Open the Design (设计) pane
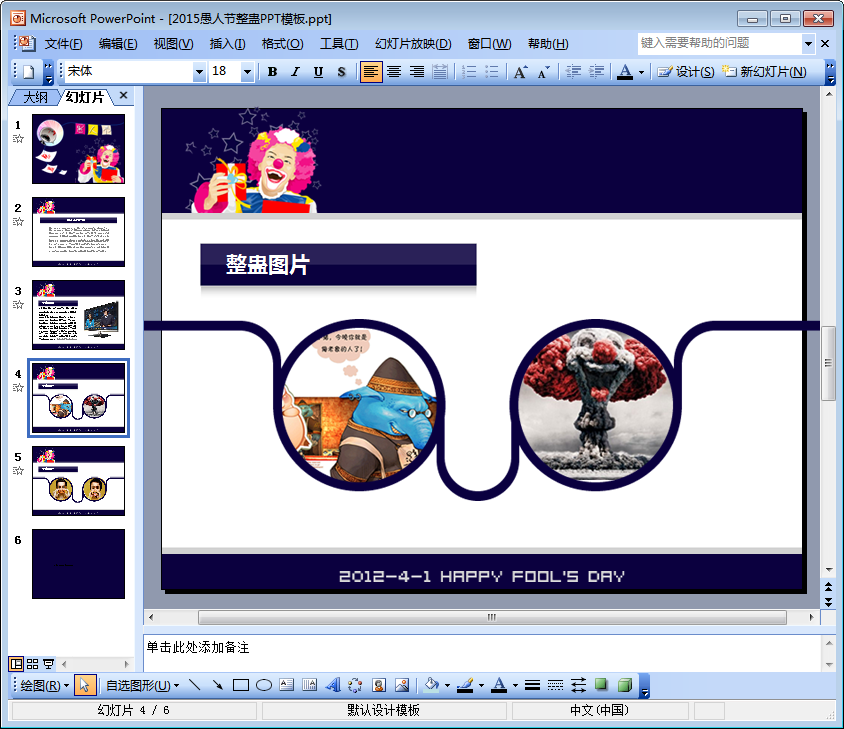Screen dimensions: 844x729 686,72
